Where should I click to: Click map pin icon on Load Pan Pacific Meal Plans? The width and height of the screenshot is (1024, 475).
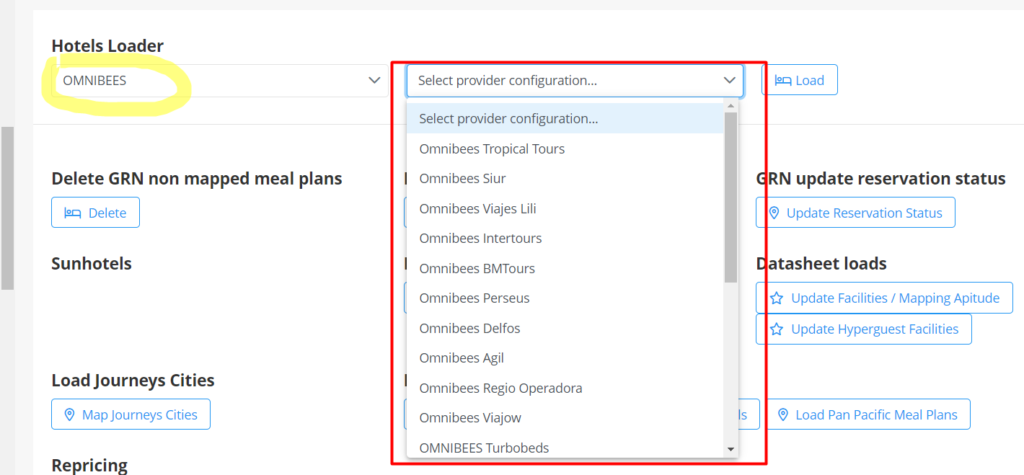tap(785, 415)
